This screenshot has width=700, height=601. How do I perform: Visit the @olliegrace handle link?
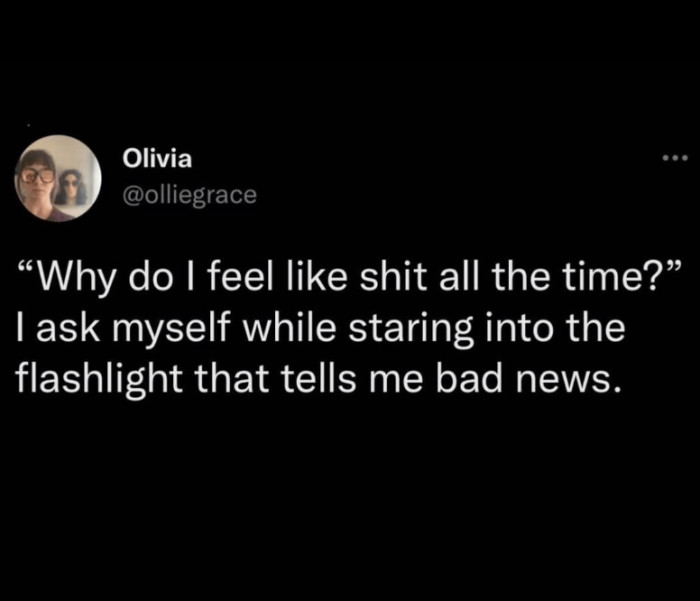coord(190,195)
